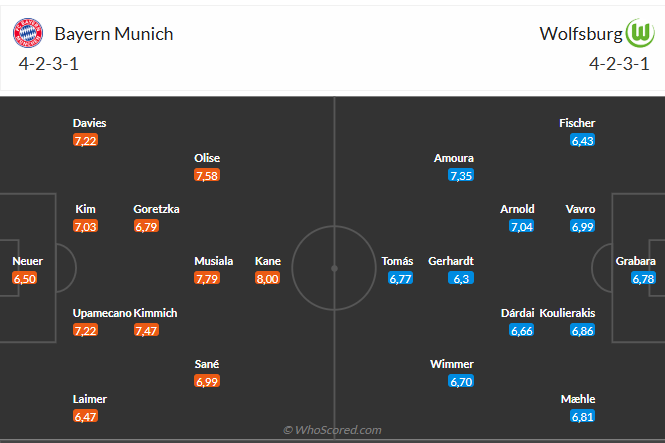665x443 pixels.
Task: Select player Koulierakis
Action: [567, 313]
